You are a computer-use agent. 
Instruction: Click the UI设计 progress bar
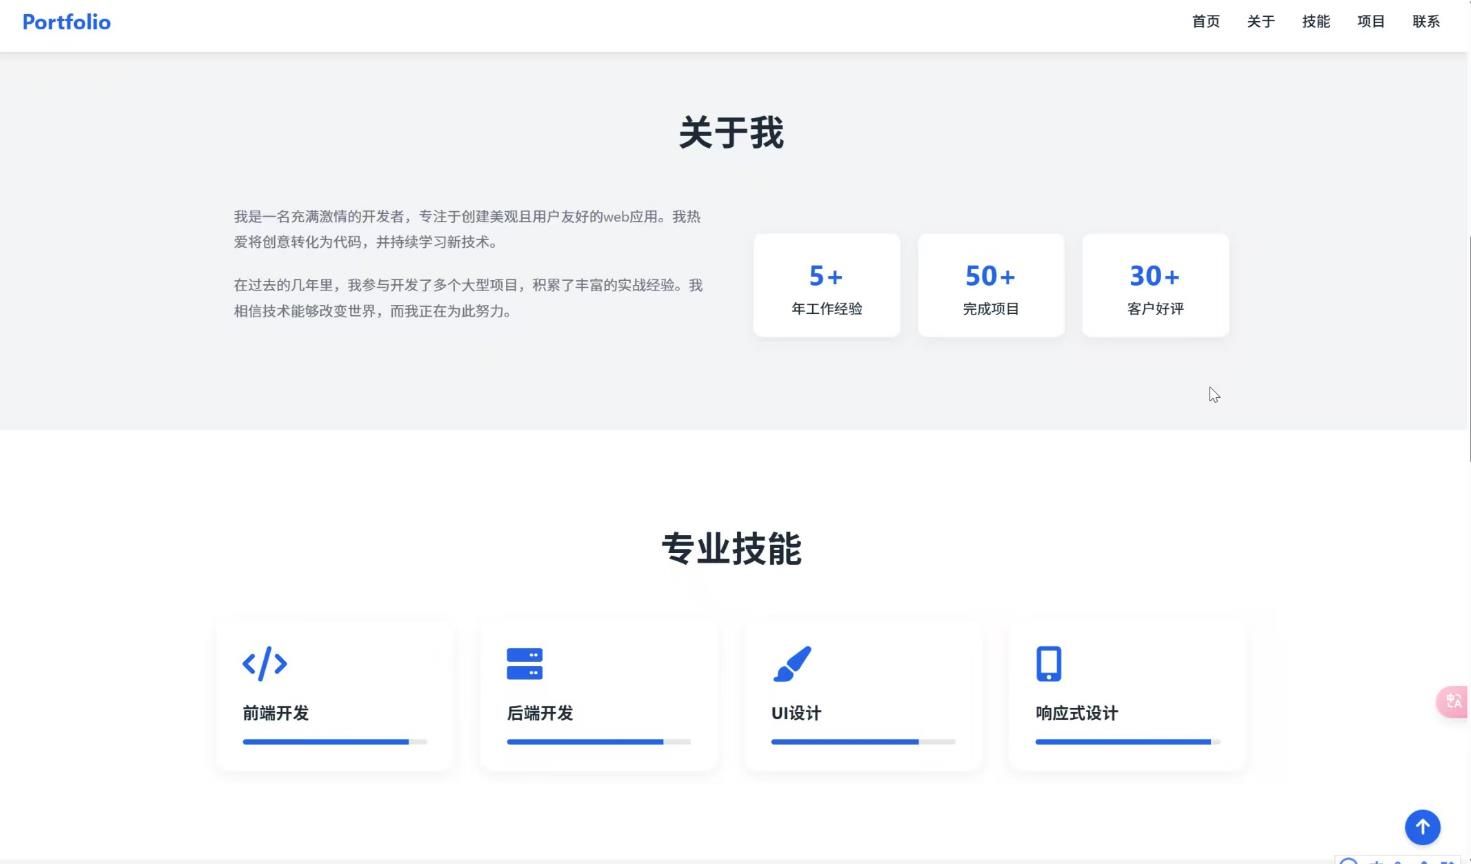pyautogui.click(x=862, y=741)
